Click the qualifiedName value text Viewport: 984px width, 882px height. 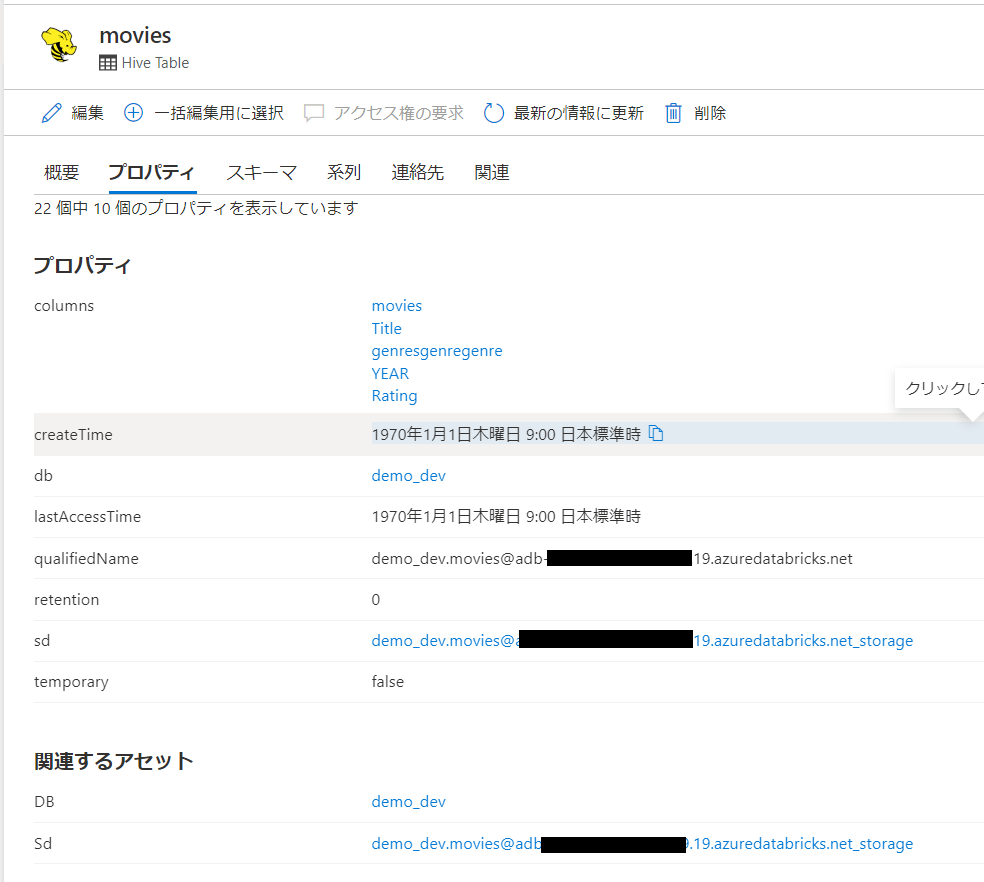tap(612, 559)
